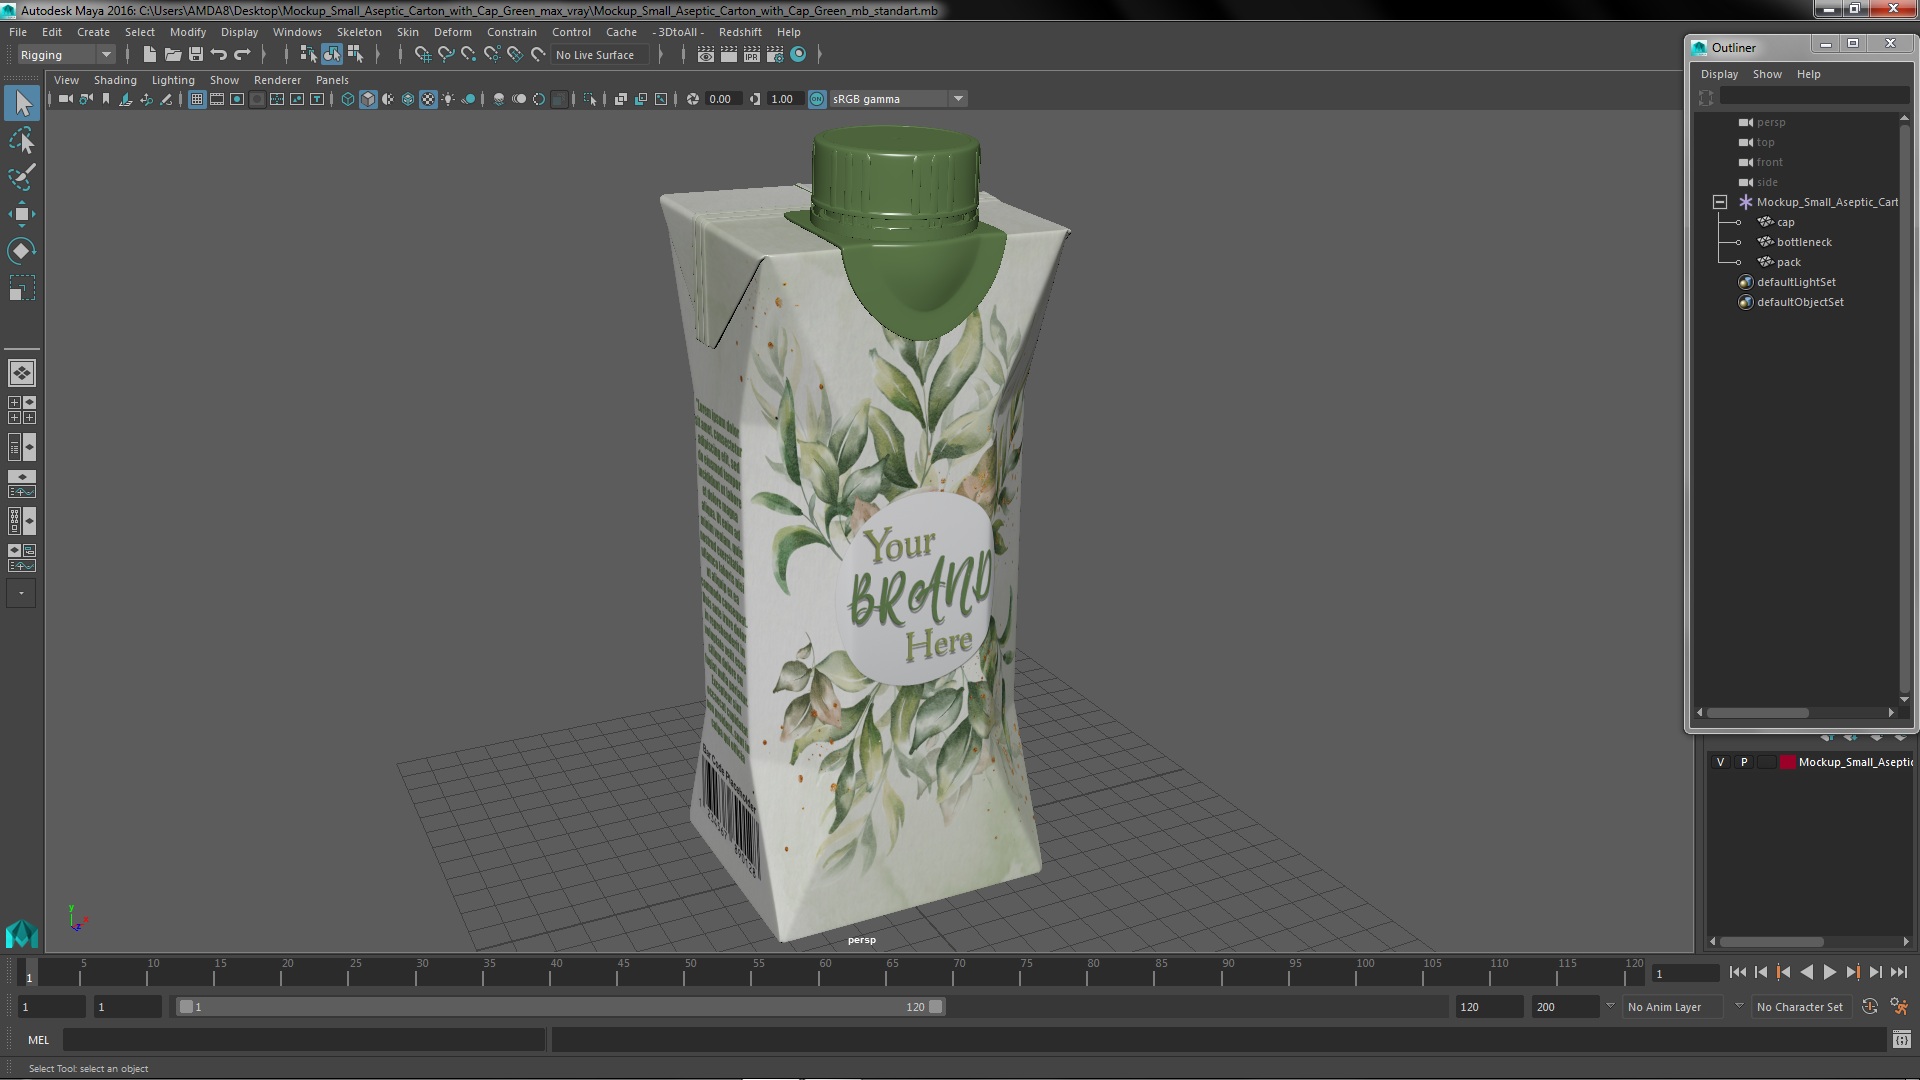Open the File menu
Viewport: 1920px width, 1080px height.
pos(18,32)
